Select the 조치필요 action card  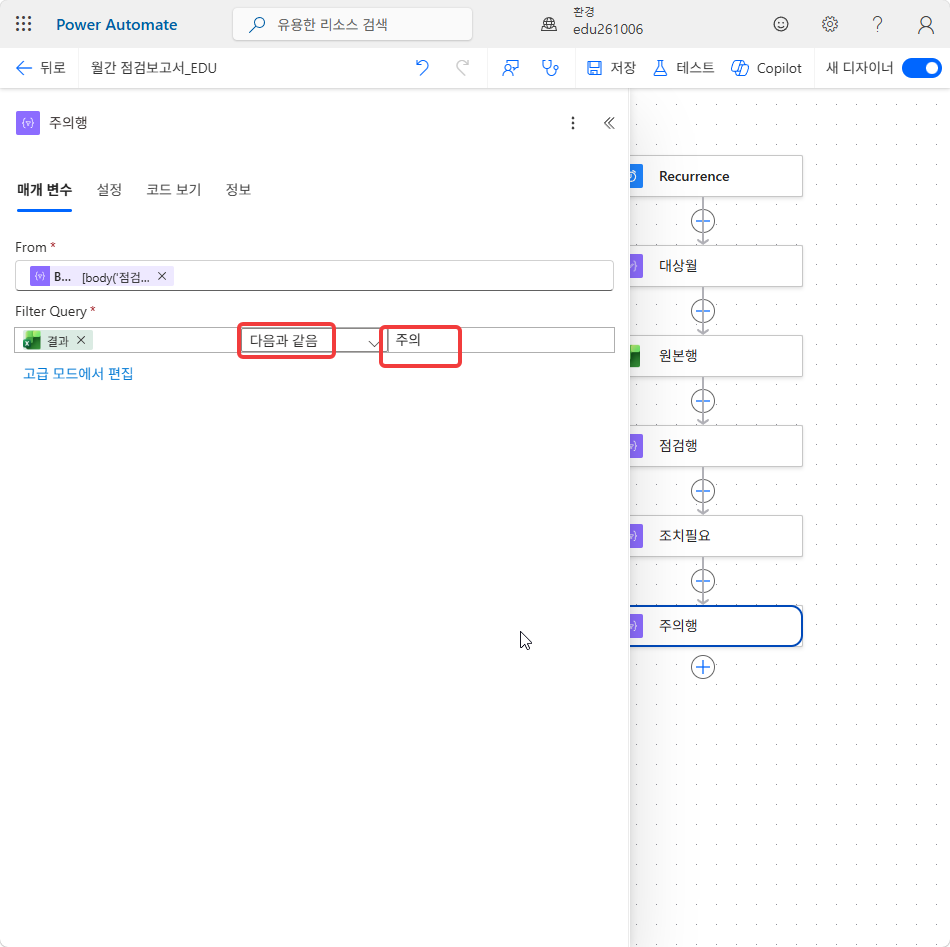[716, 536]
